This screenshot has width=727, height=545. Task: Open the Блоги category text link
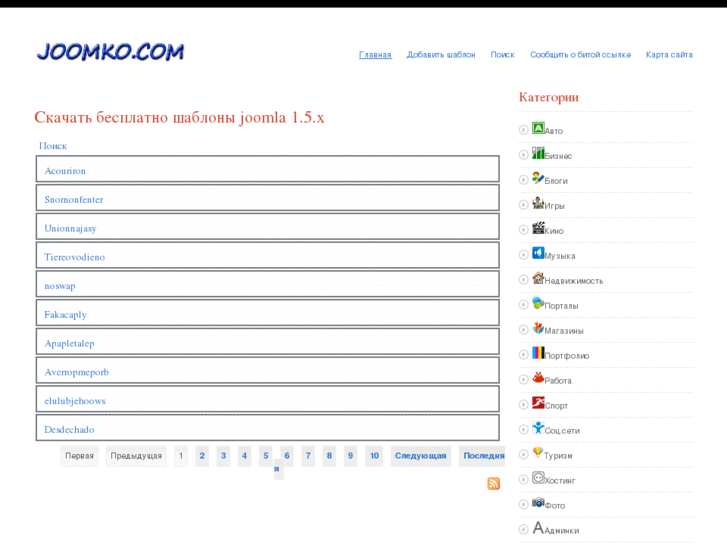[556, 181]
